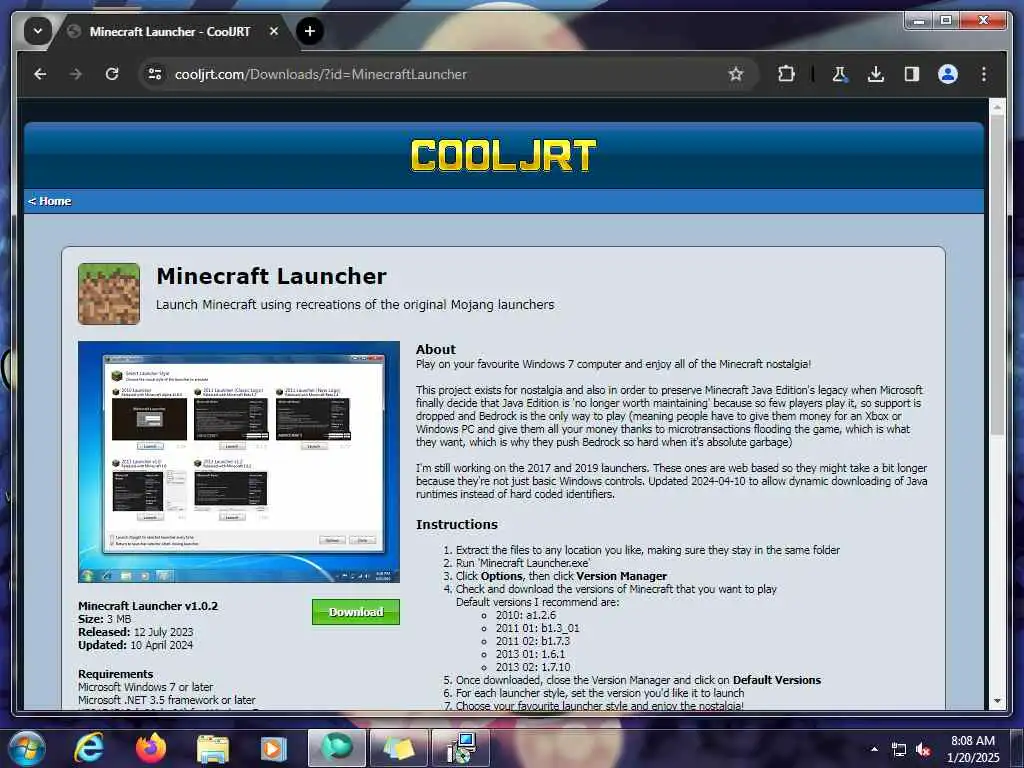Click the '2010: a1.2.6' list item
The height and width of the screenshot is (768, 1024).
coord(526,615)
